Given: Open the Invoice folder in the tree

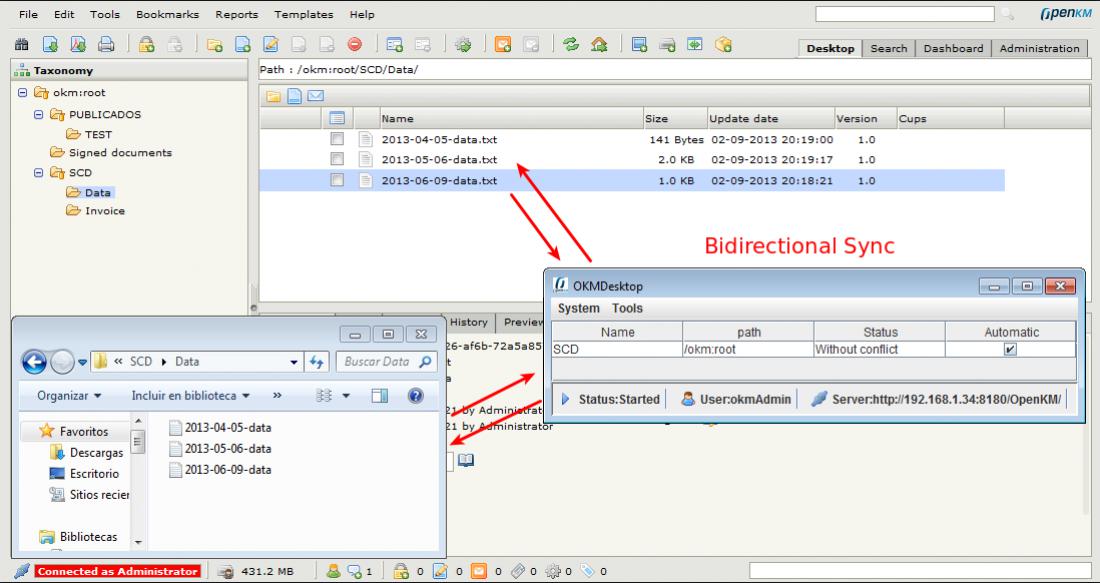Looking at the screenshot, I should click(104, 211).
